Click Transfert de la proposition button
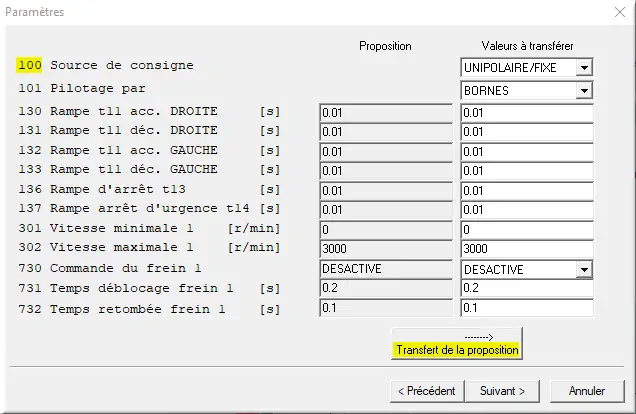636x414 pixels. point(457,343)
